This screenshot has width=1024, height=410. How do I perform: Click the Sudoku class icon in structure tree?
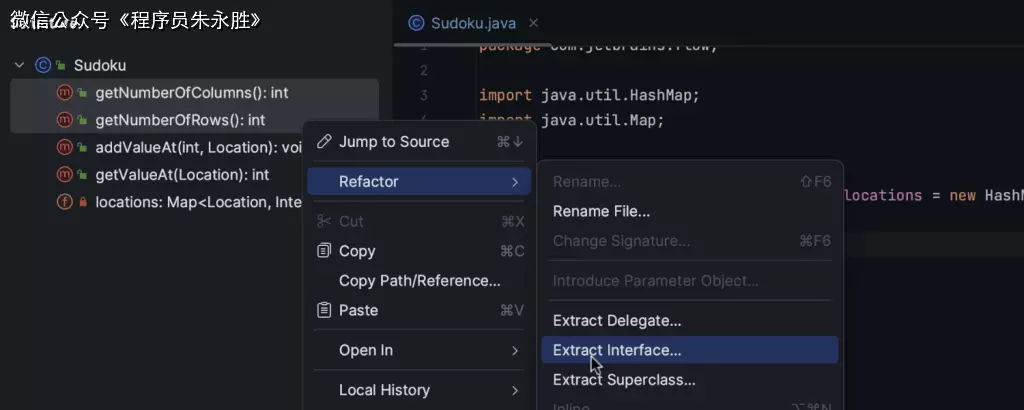pyautogui.click(x=43, y=65)
